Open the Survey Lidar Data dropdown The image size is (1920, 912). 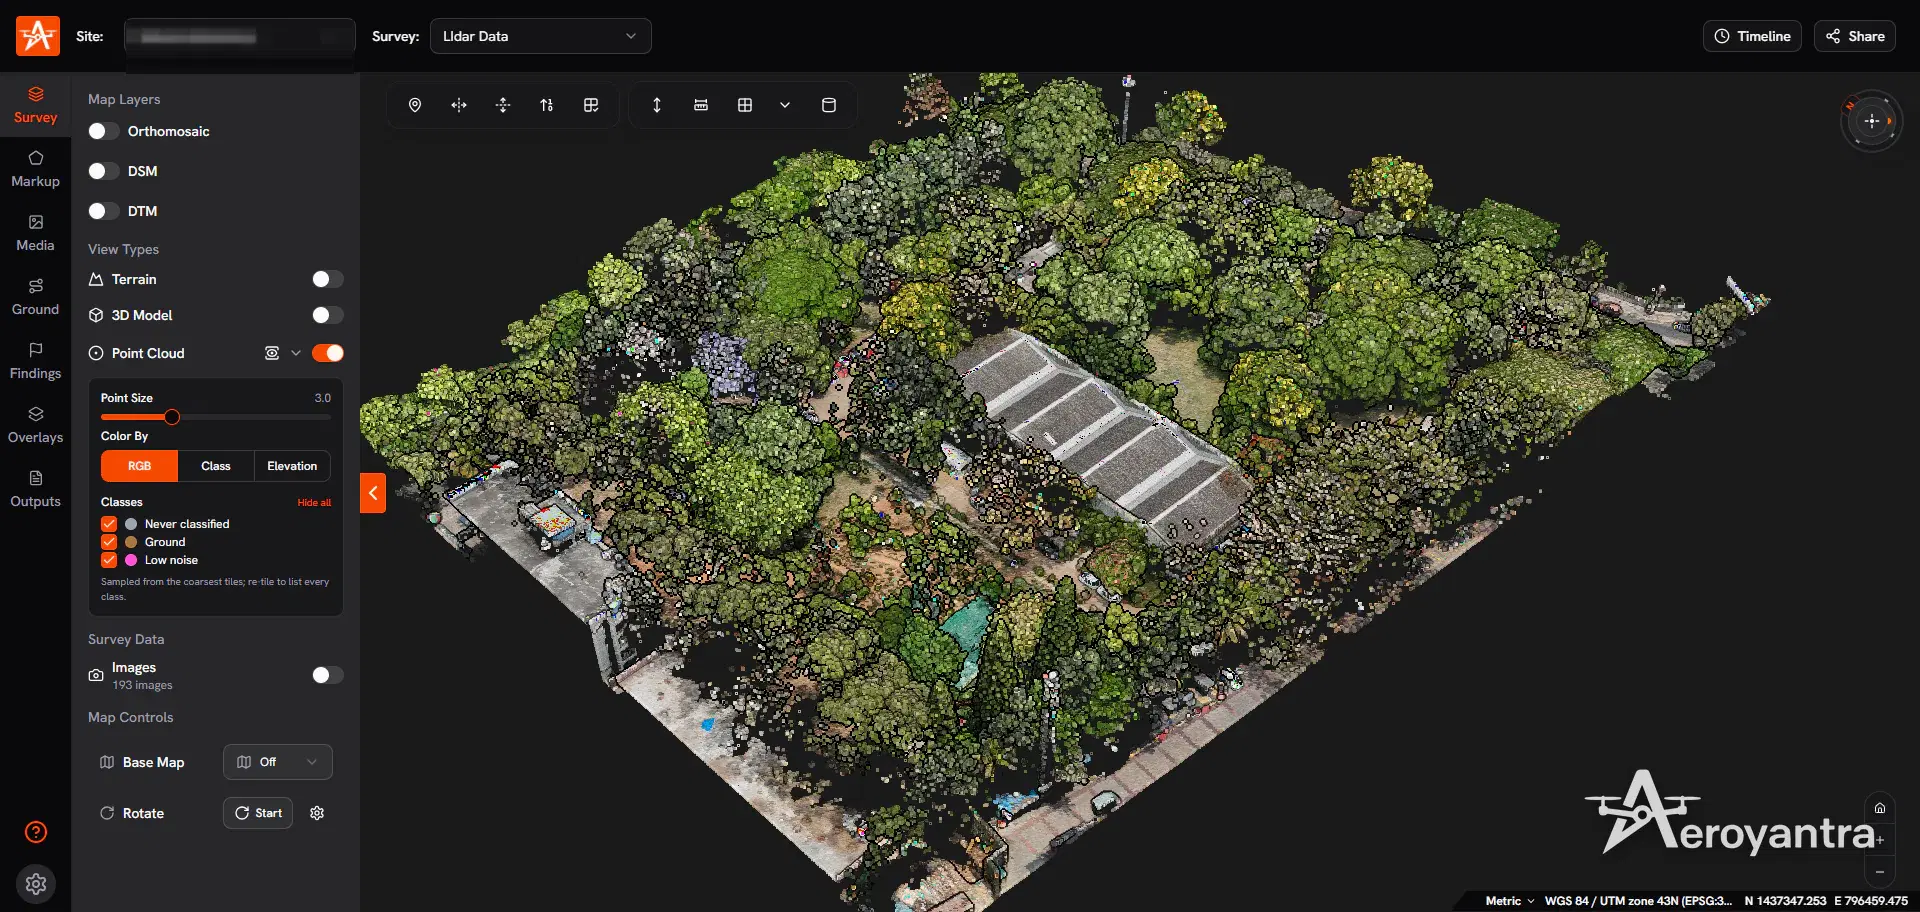(540, 36)
